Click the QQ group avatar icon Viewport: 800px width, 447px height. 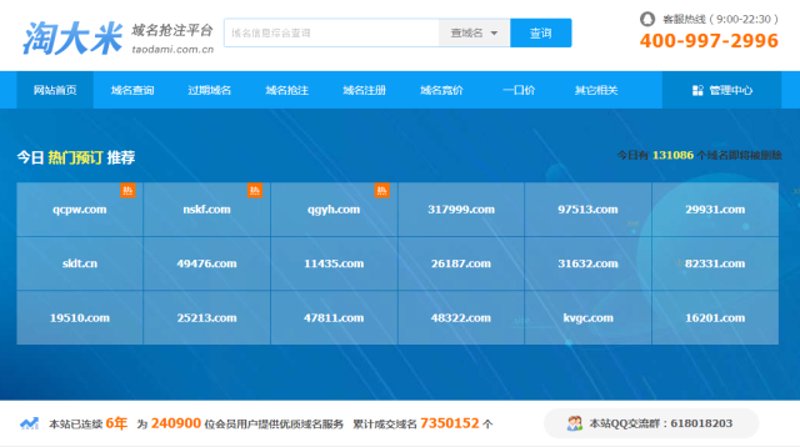[574, 423]
